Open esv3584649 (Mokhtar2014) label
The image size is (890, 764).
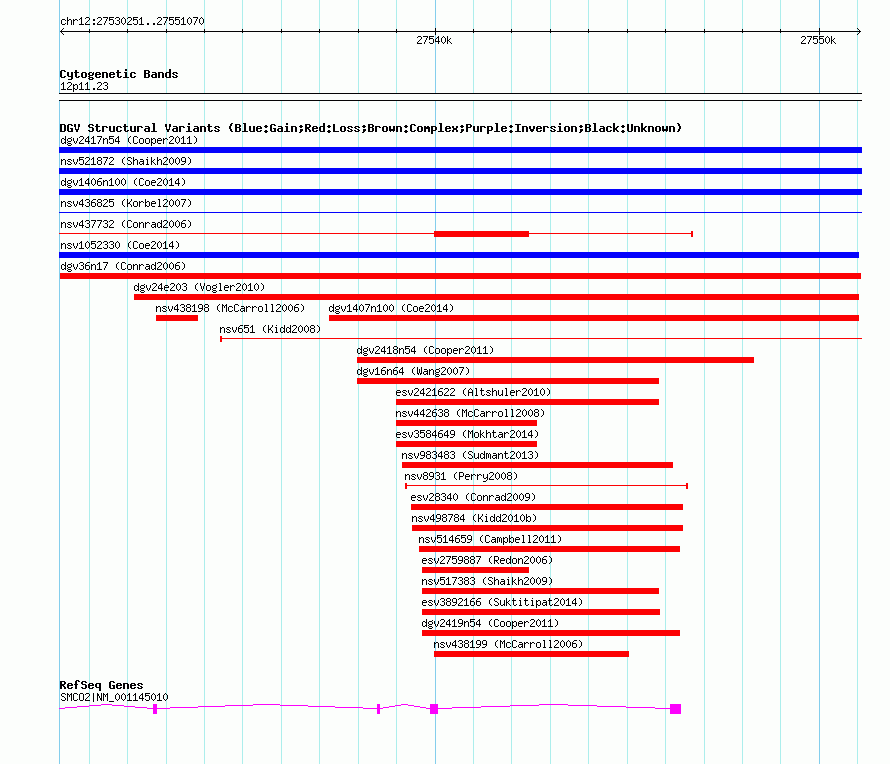pyautogui.click(x=467, y=434)
